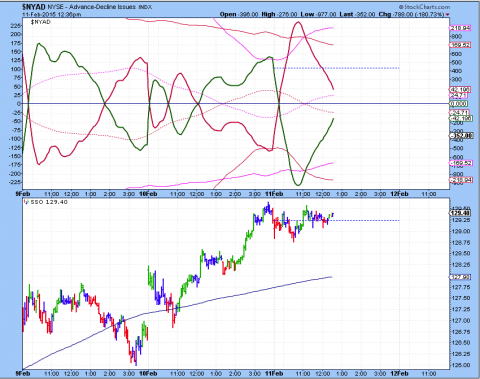Screen dimensions: 480x379
Task: Click the 126.00 price axis label
Action: coord(460,365)
